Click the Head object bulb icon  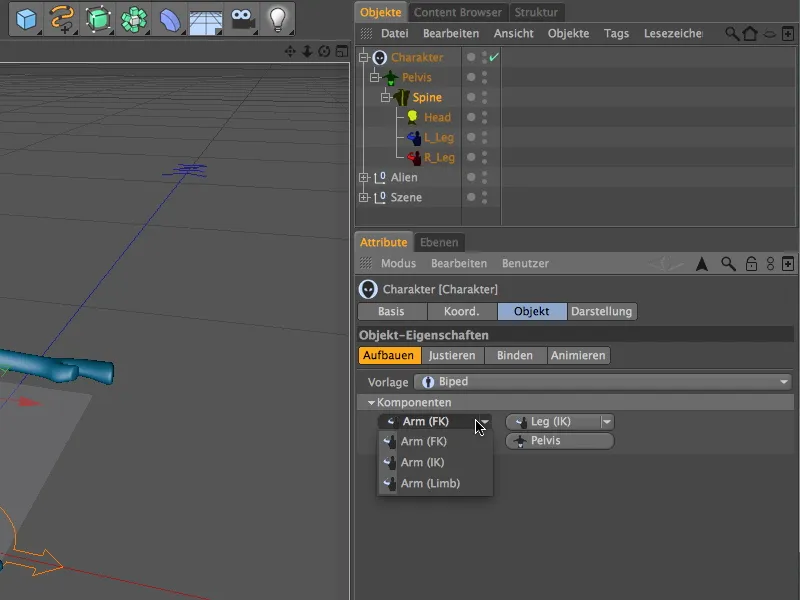[x=412, y=117]
